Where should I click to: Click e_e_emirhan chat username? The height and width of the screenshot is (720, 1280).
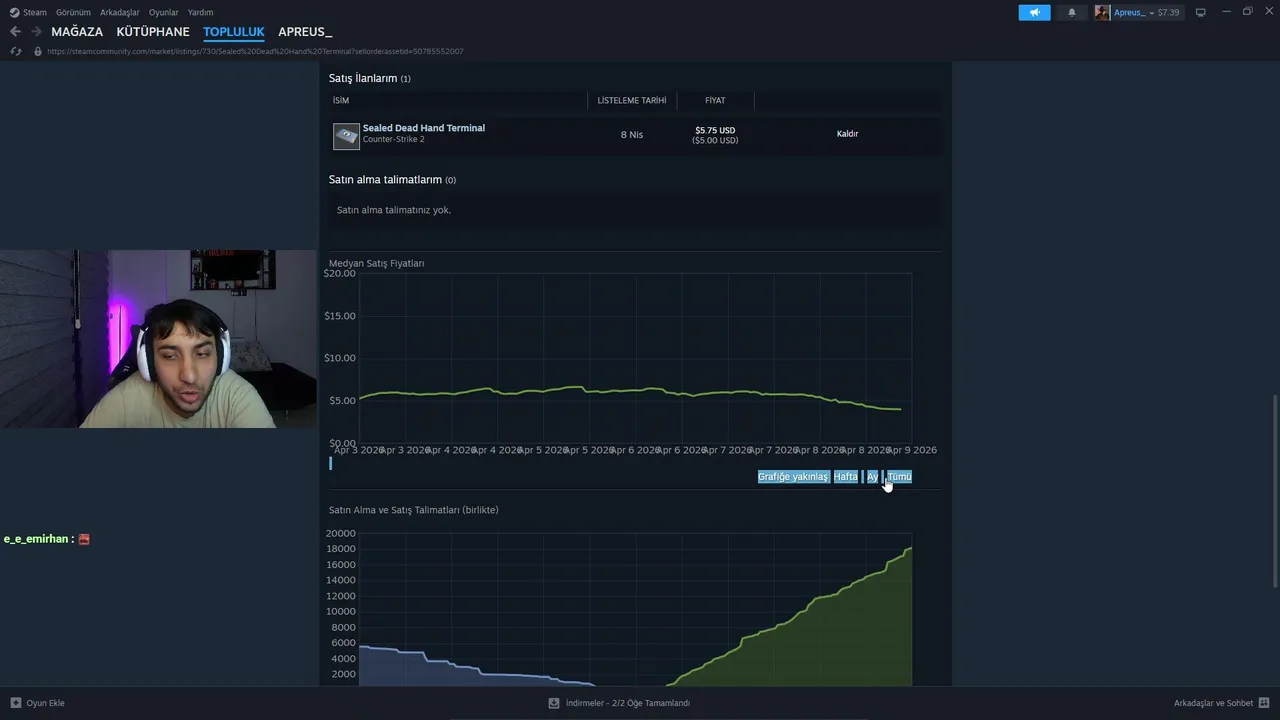click(x=35, y=539)
